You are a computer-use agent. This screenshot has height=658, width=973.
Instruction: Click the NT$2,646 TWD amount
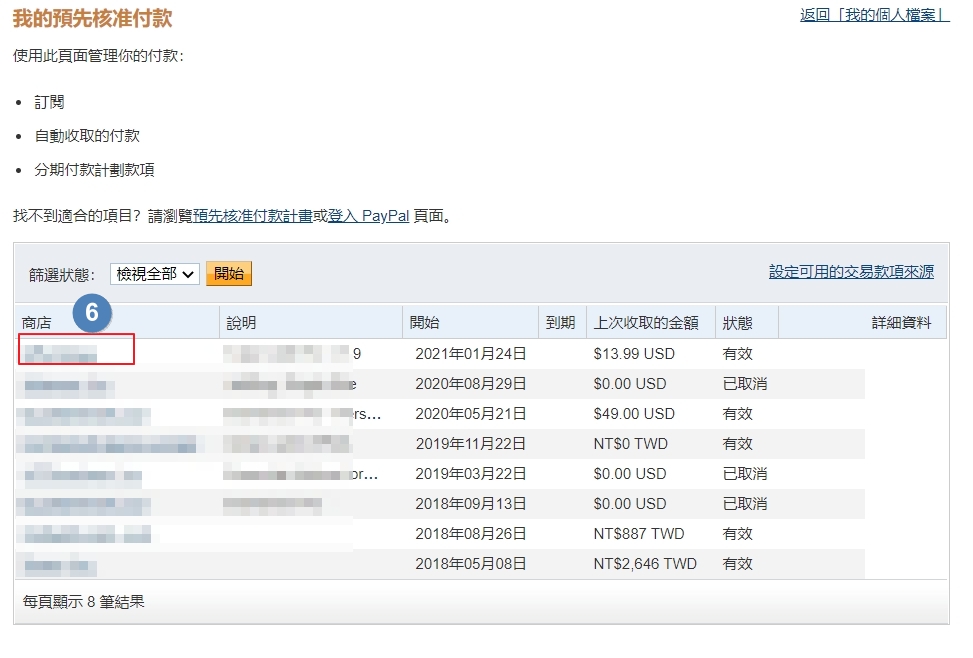point(645,564)
